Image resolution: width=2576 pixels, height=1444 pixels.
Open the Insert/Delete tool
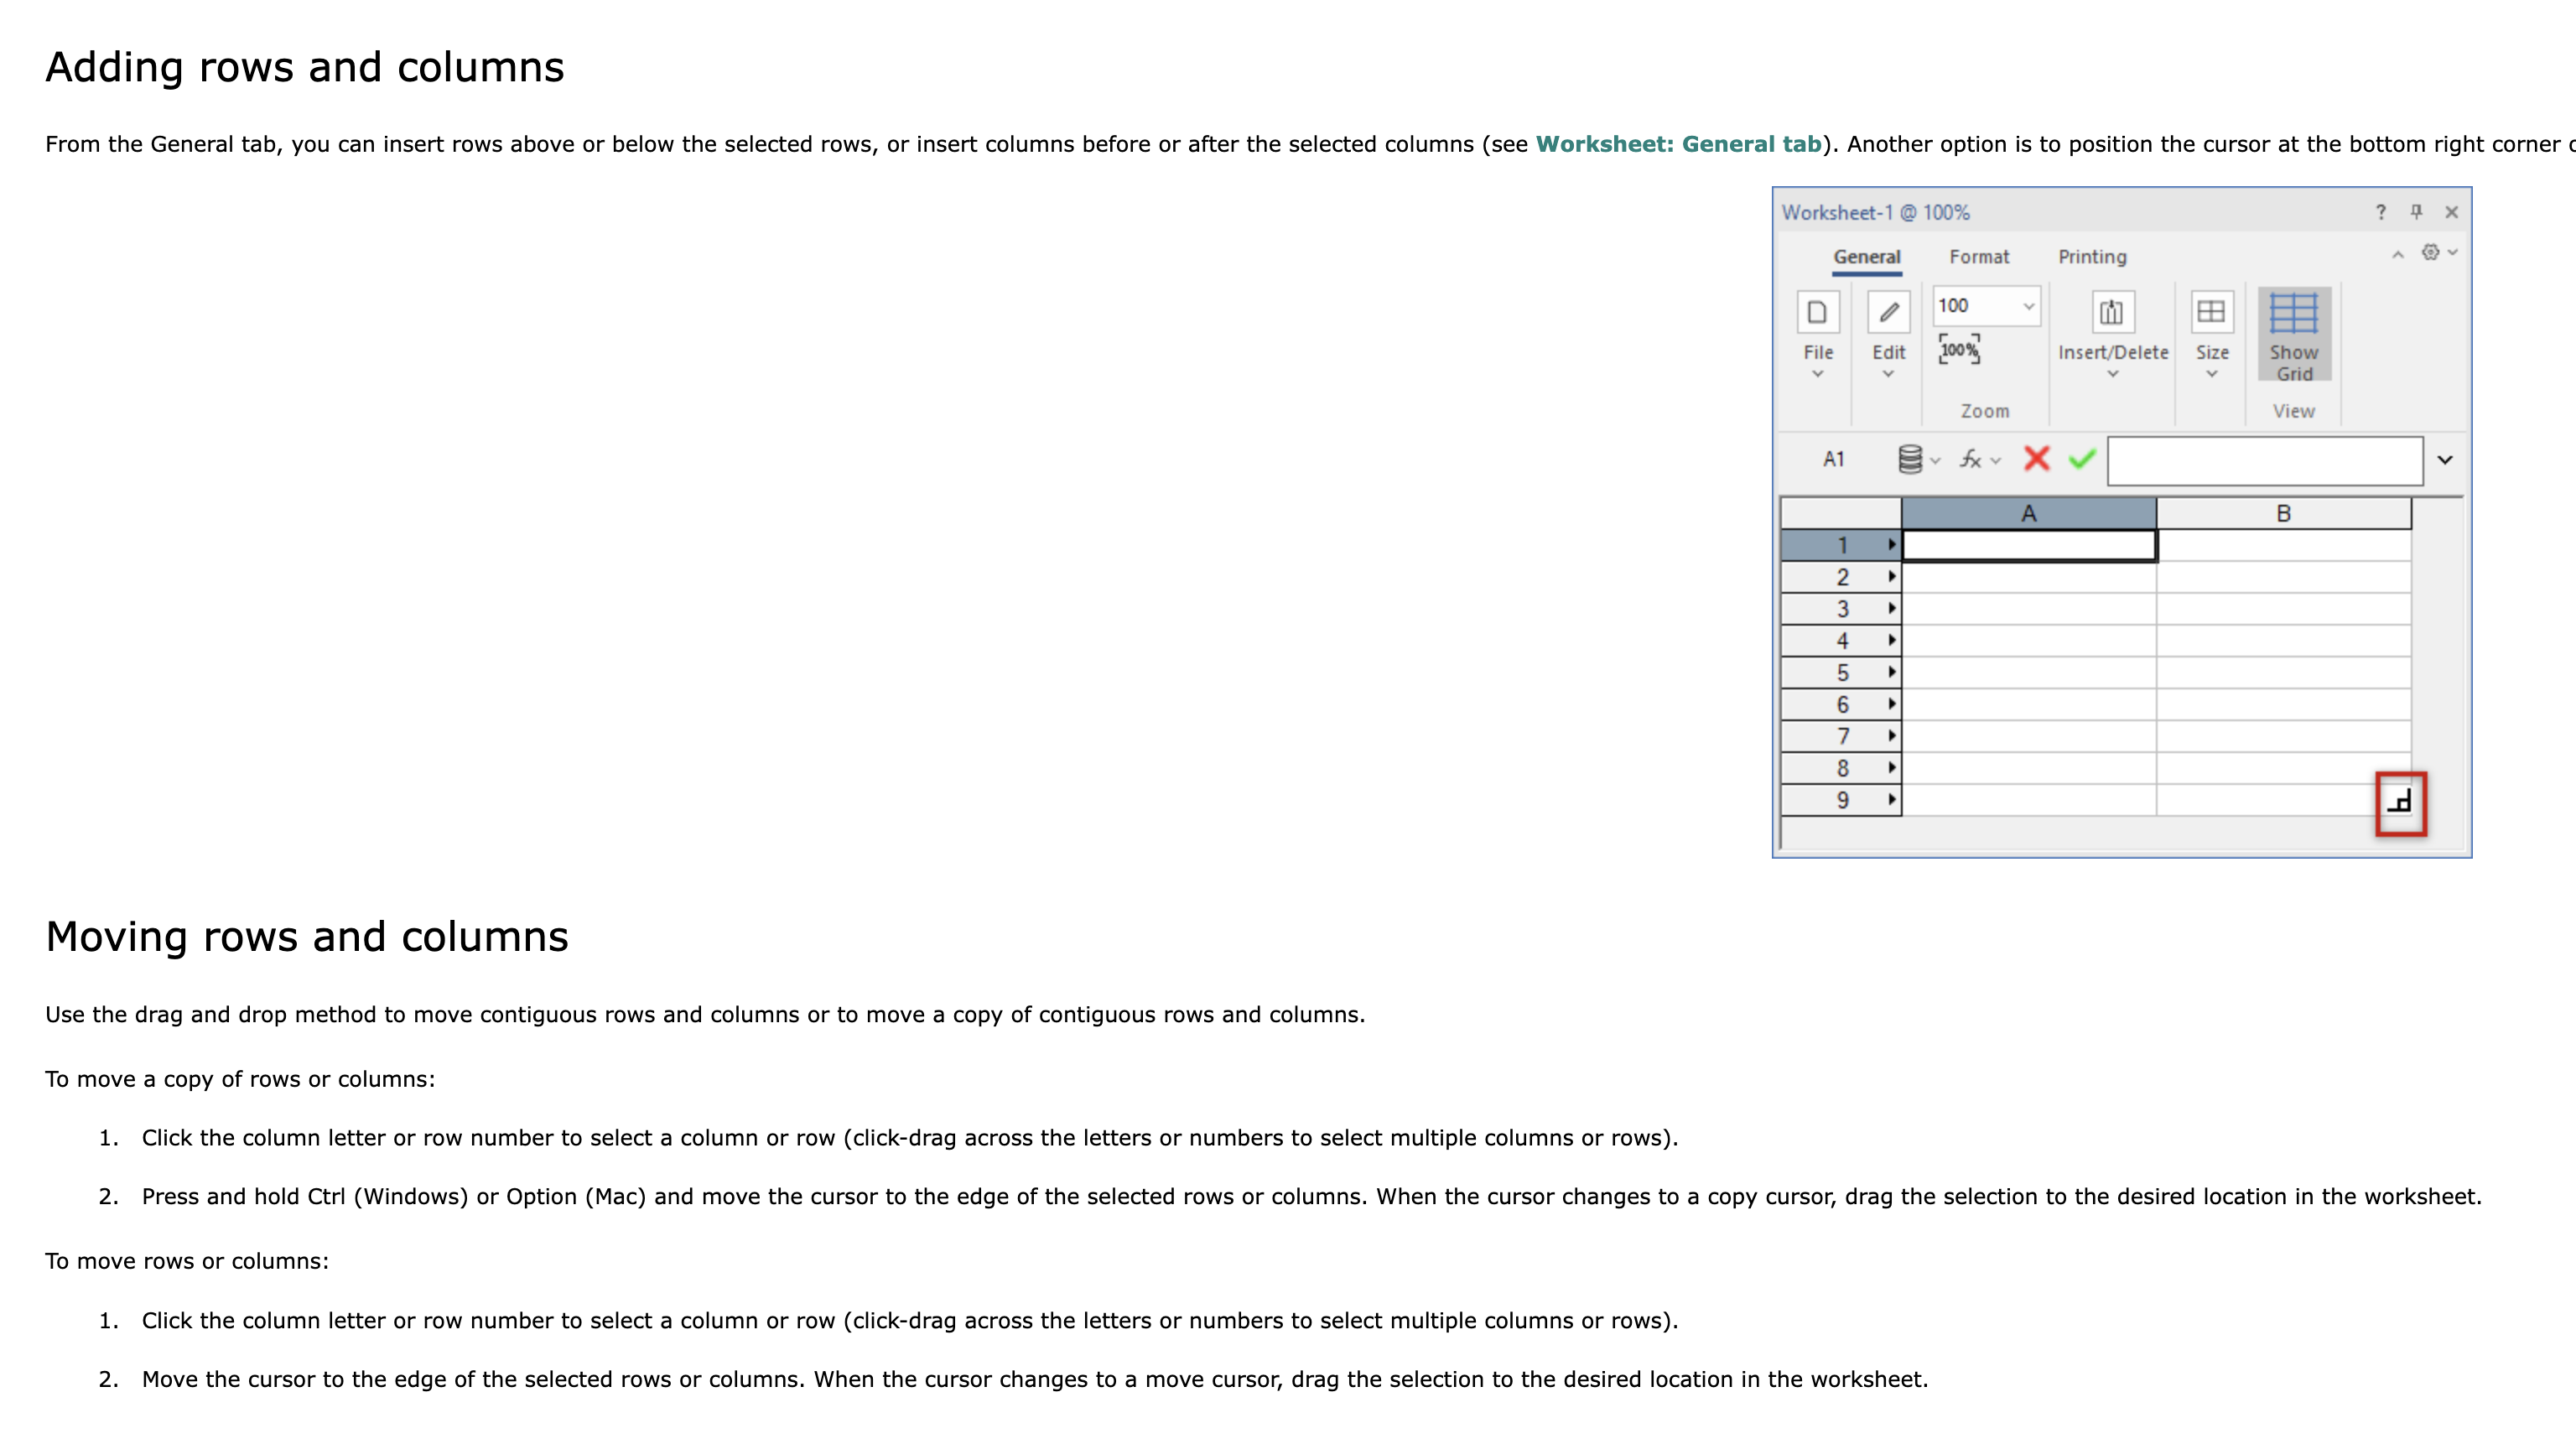coord(2112,312)
